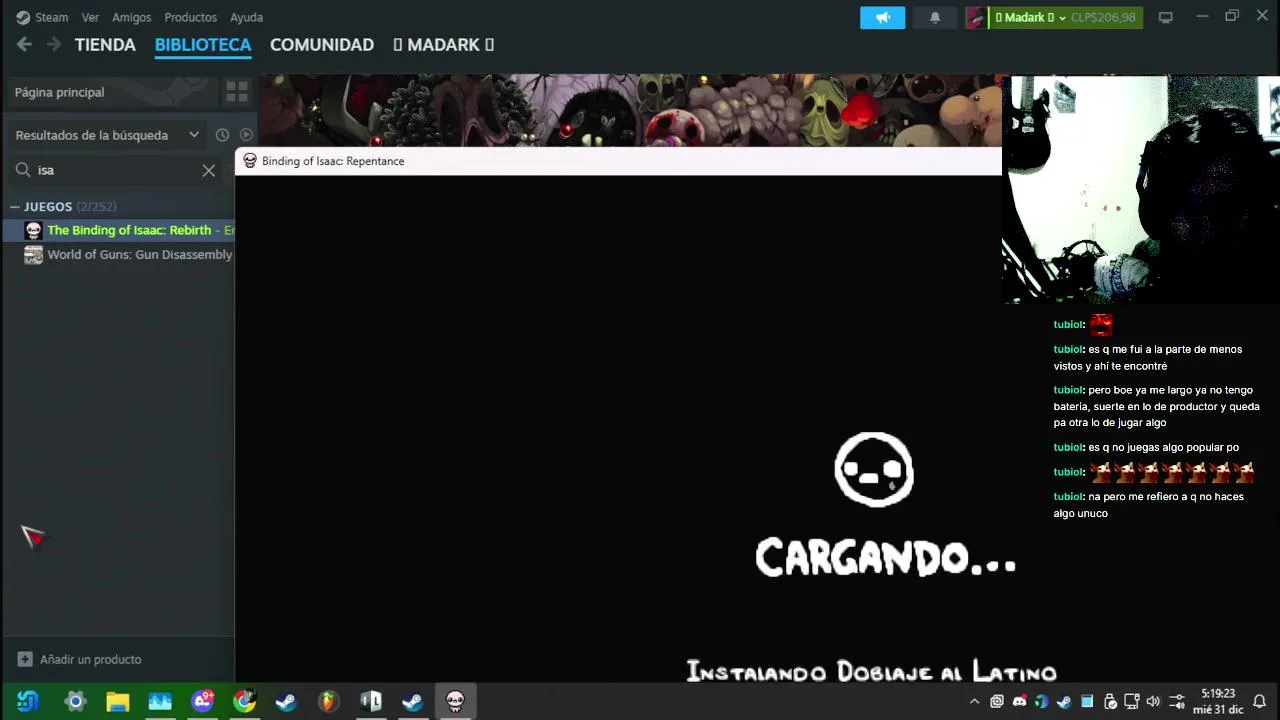Viewport: 1280px width, 720px height.
Task: Collapse the JUEGOS category
Action: coord(15,207)
